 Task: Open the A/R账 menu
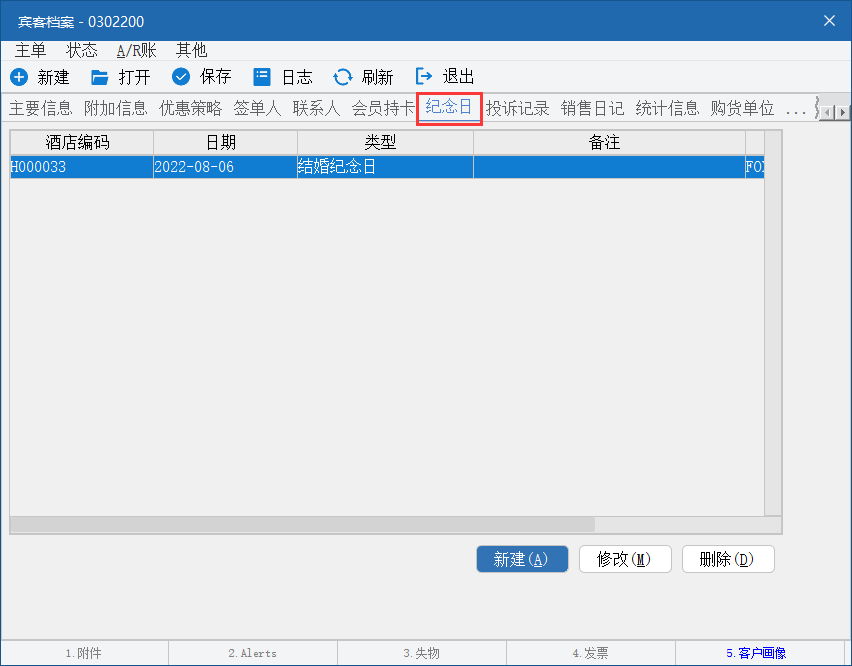coord(136,50)
